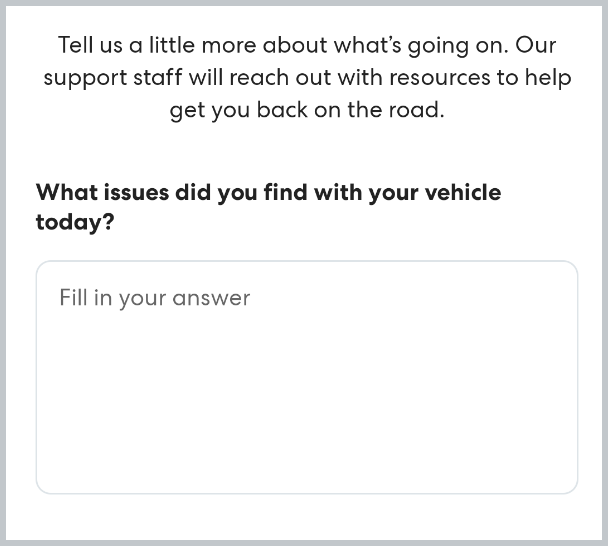Click the "get you back on the road" line
The width and height of the screenshot is (608, 546).
tap(306, 110)
